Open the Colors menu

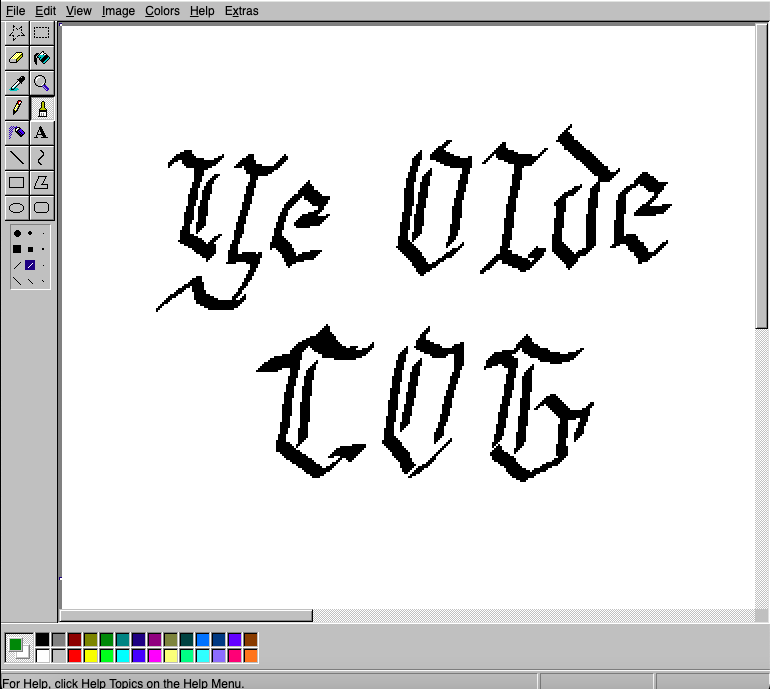point(162,11)
